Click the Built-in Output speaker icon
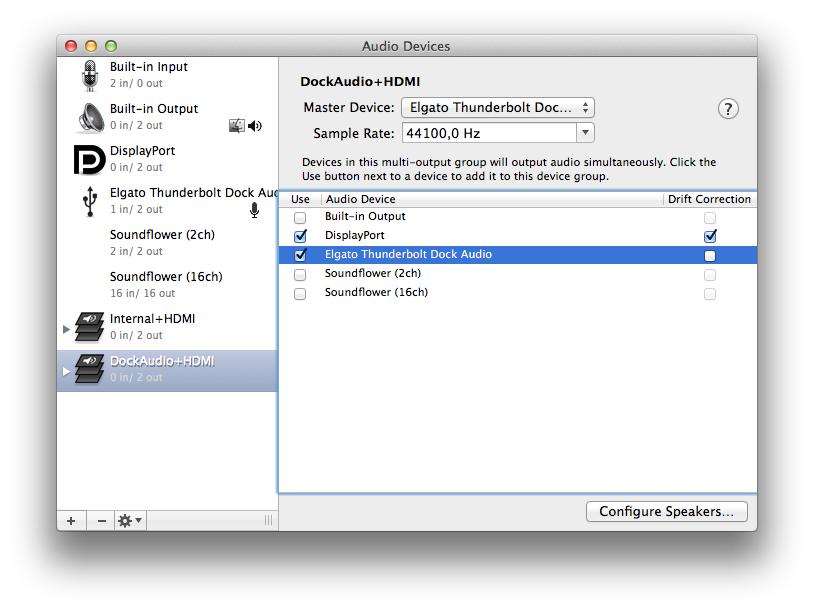 point(91,118)
